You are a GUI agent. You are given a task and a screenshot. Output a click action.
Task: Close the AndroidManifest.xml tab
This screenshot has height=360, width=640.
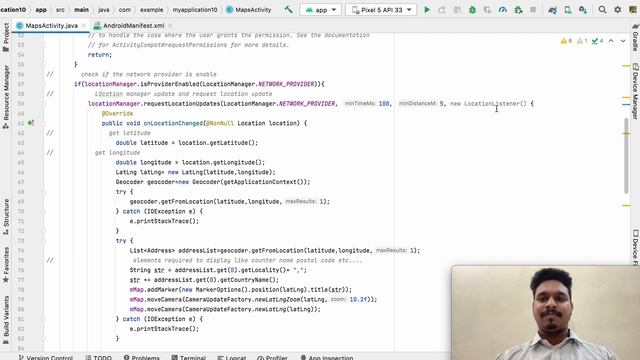point(170,25)
